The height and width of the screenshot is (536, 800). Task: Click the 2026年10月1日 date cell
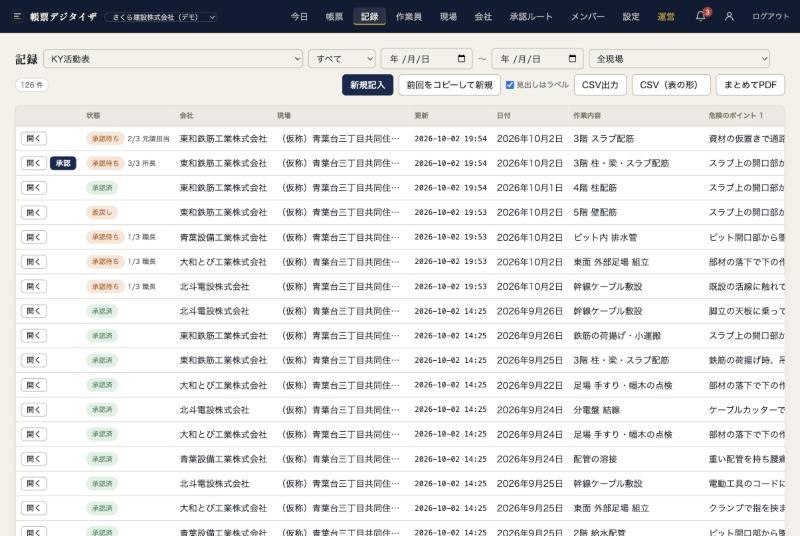tap(530, 188)
